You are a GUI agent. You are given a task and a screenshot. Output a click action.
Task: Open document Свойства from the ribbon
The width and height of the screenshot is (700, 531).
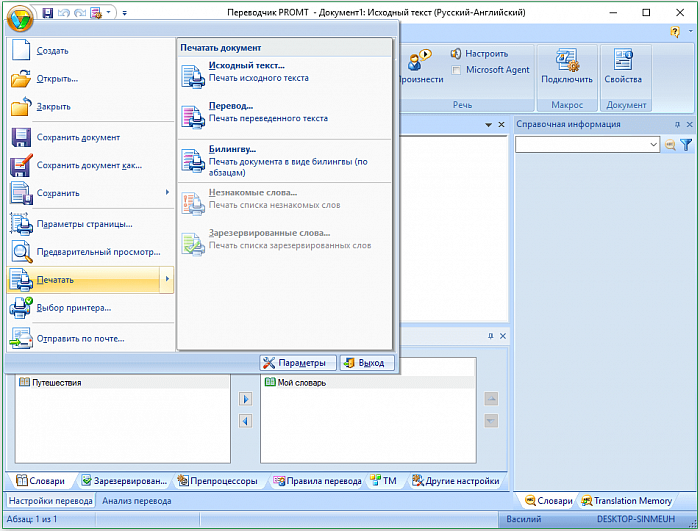[x=623, y=67]
